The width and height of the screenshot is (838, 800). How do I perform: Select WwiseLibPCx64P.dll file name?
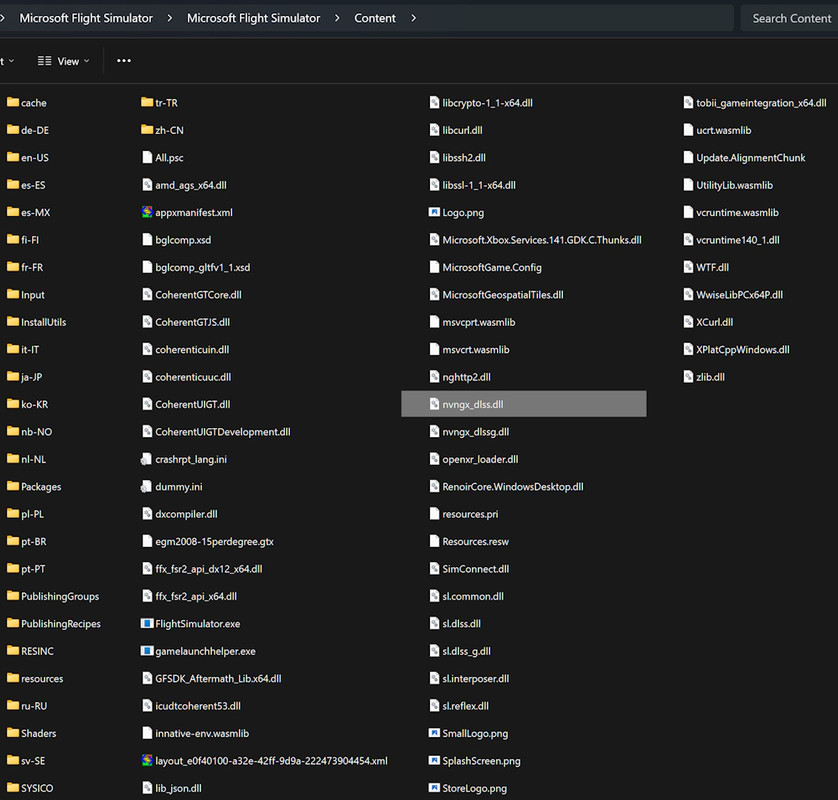[740, 294]
